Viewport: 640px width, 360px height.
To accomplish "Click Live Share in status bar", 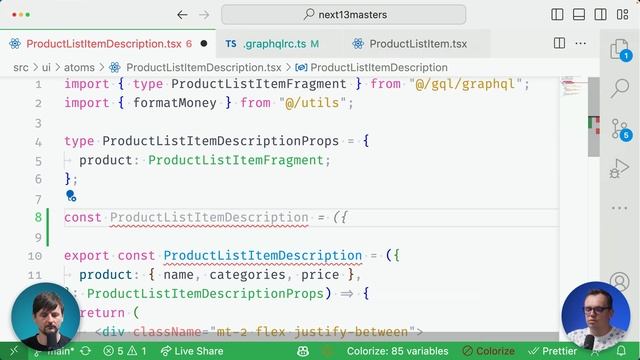I will click(x=192, y=351).
